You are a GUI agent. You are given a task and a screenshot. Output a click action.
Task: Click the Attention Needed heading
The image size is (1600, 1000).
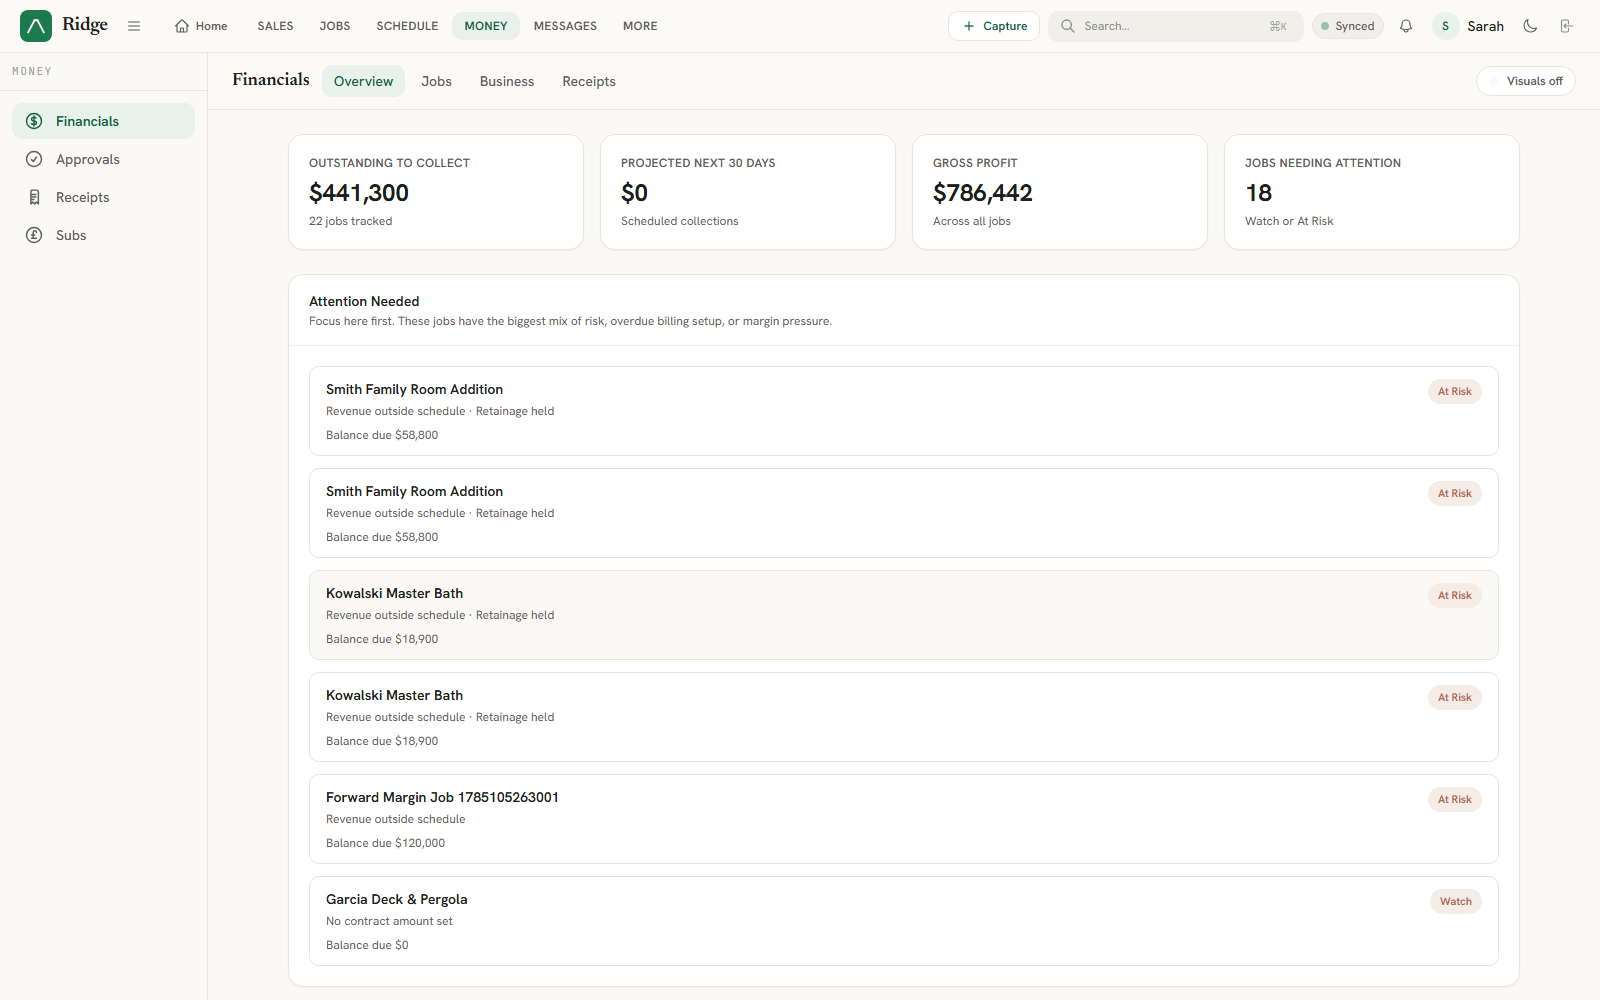(x=364, y=301)
